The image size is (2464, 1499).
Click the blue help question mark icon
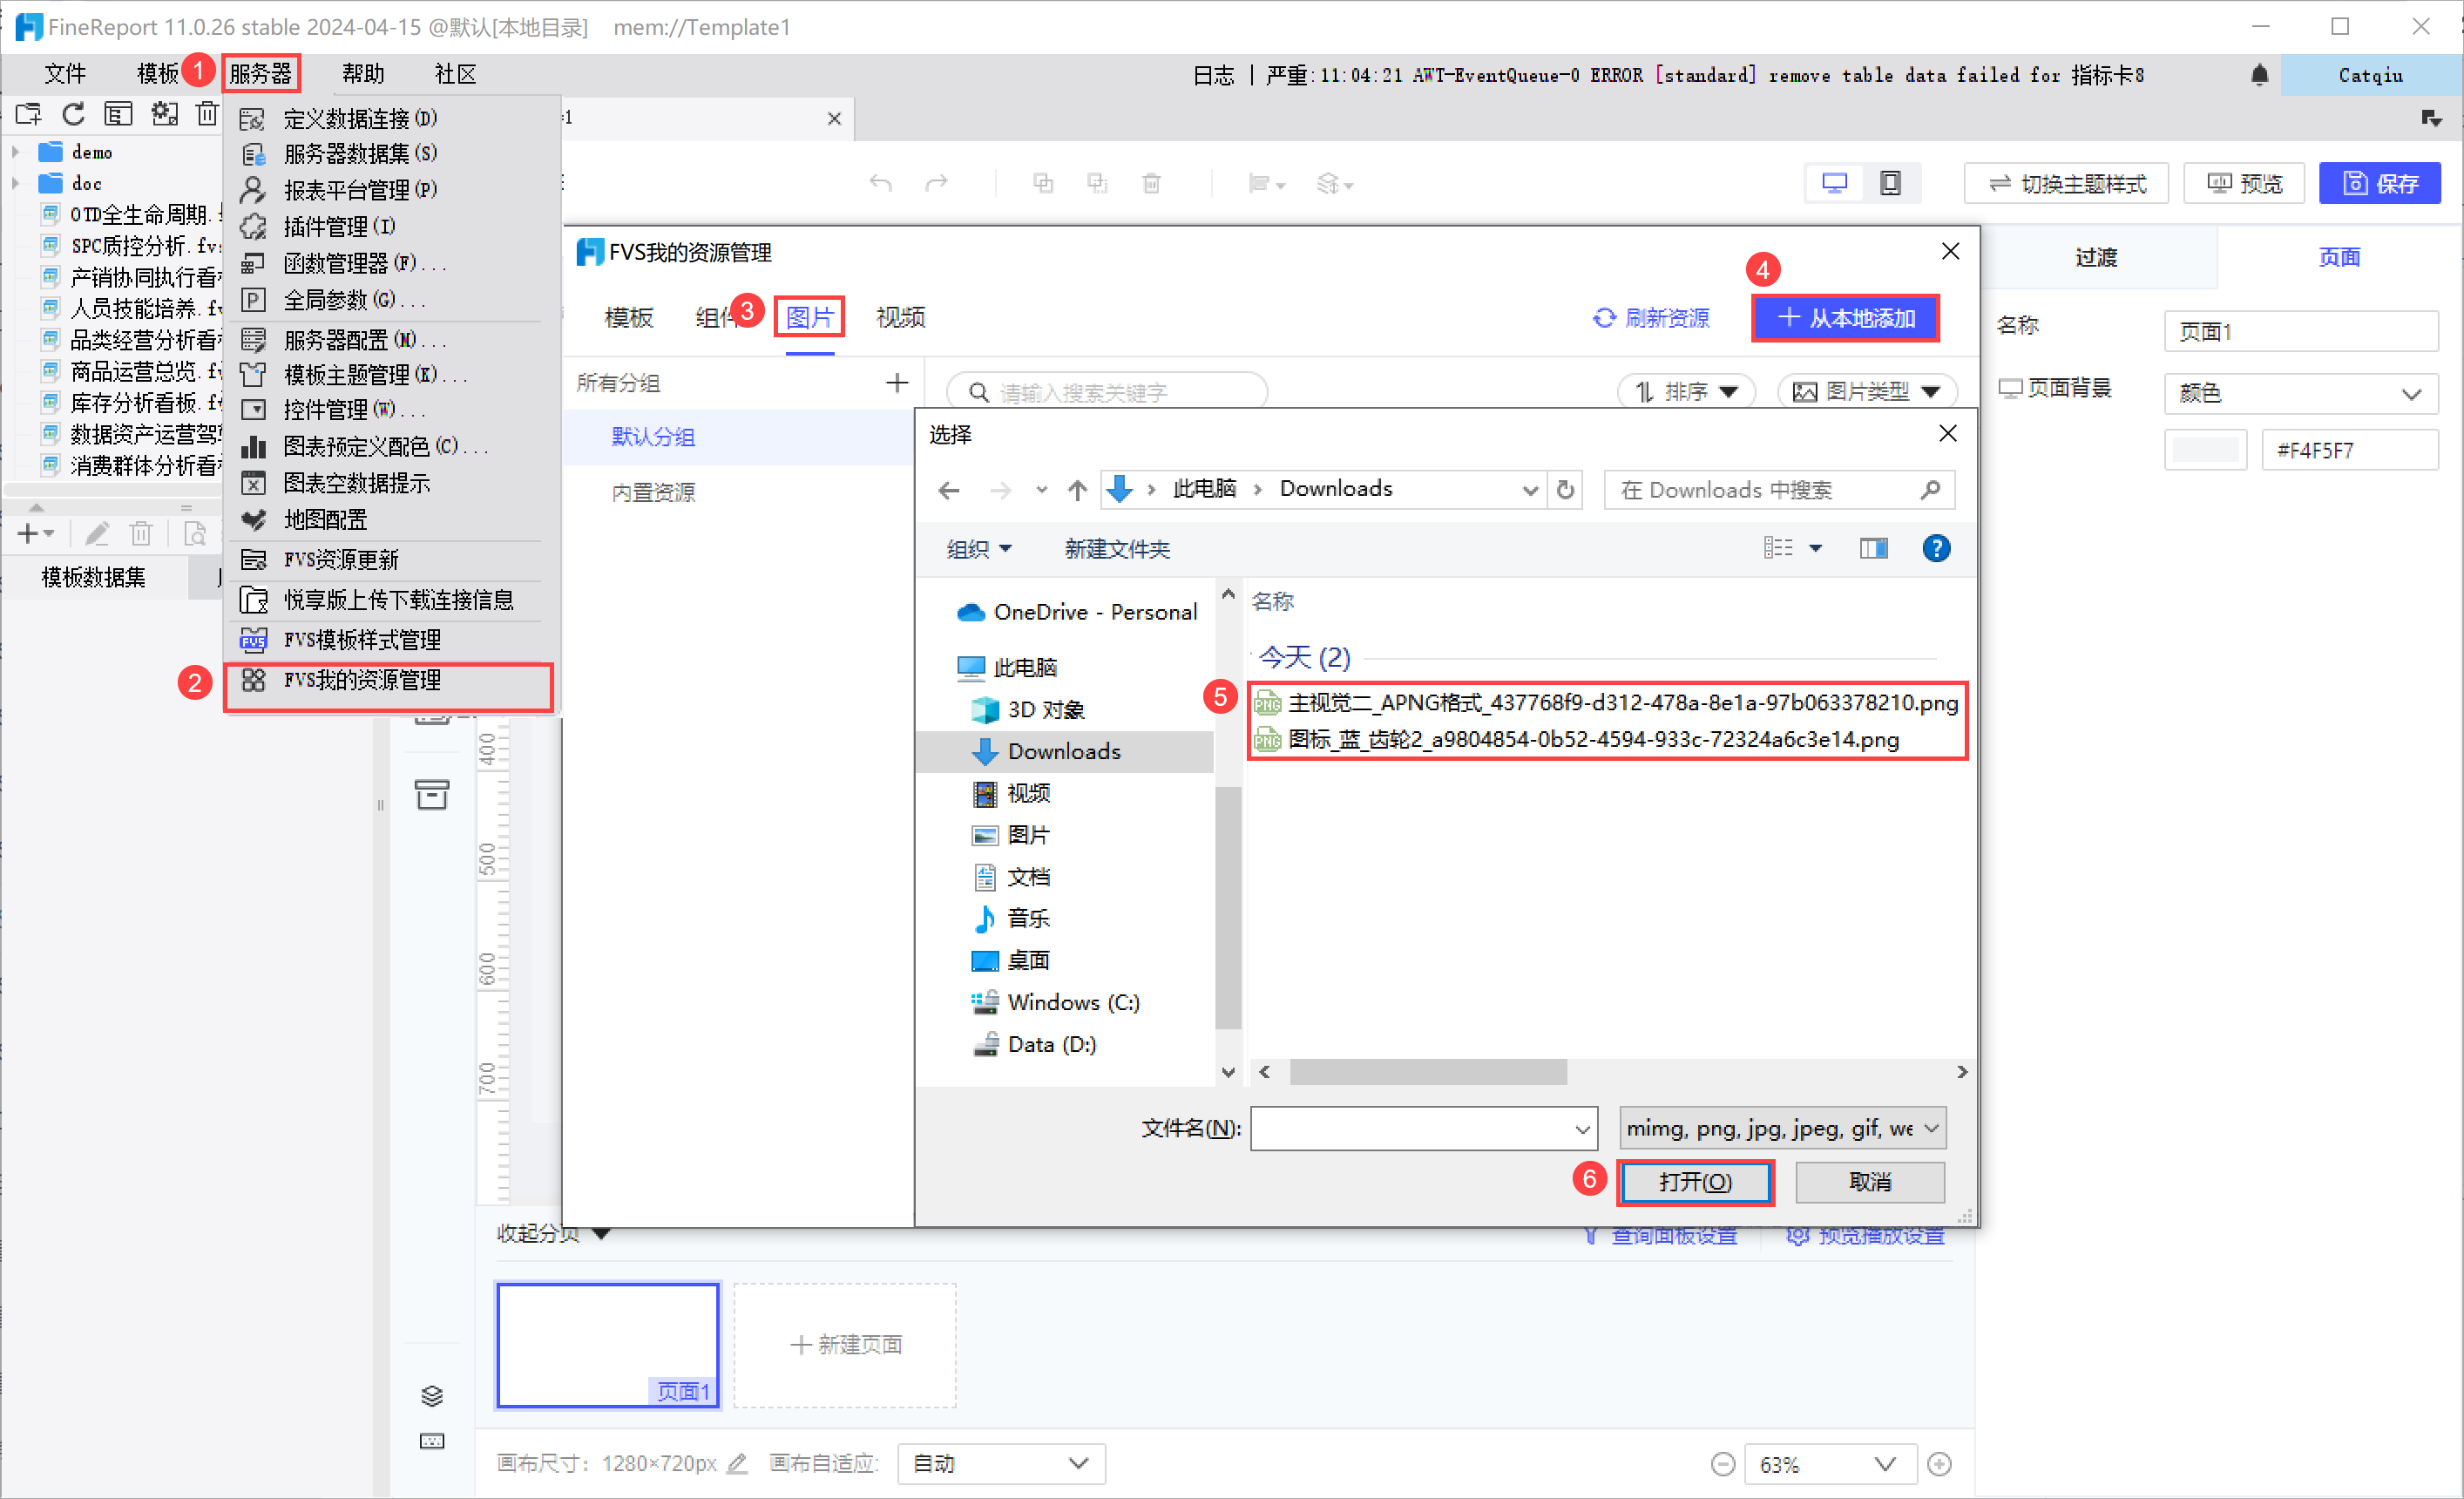click(1936, 548)
